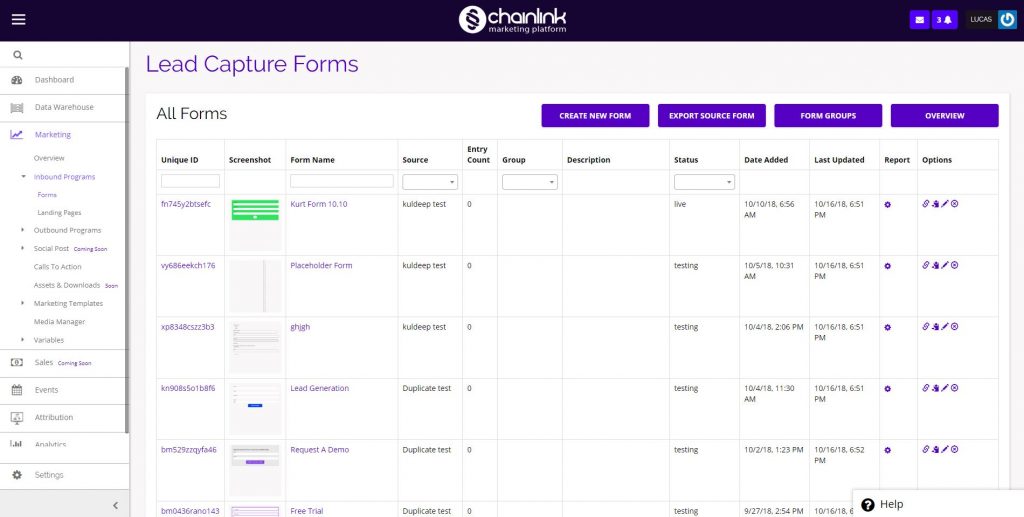Open Media Manager menu item
The image size is (1024, 517).
coord(59,321)
